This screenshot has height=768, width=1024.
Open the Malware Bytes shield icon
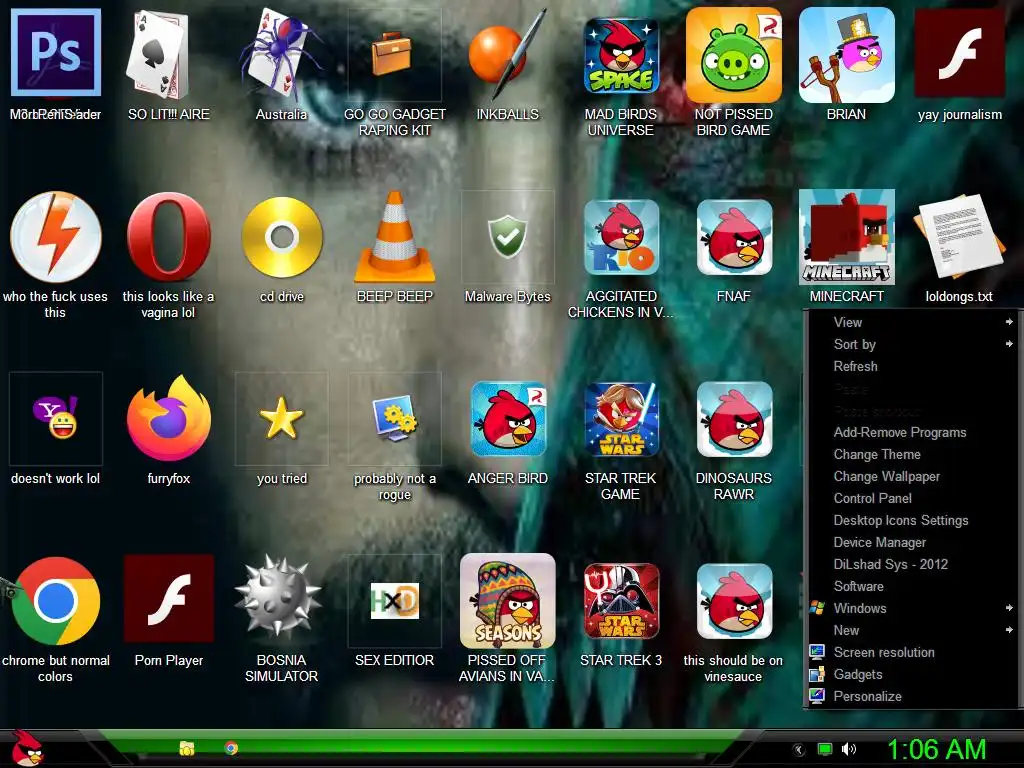pos(507,237)
